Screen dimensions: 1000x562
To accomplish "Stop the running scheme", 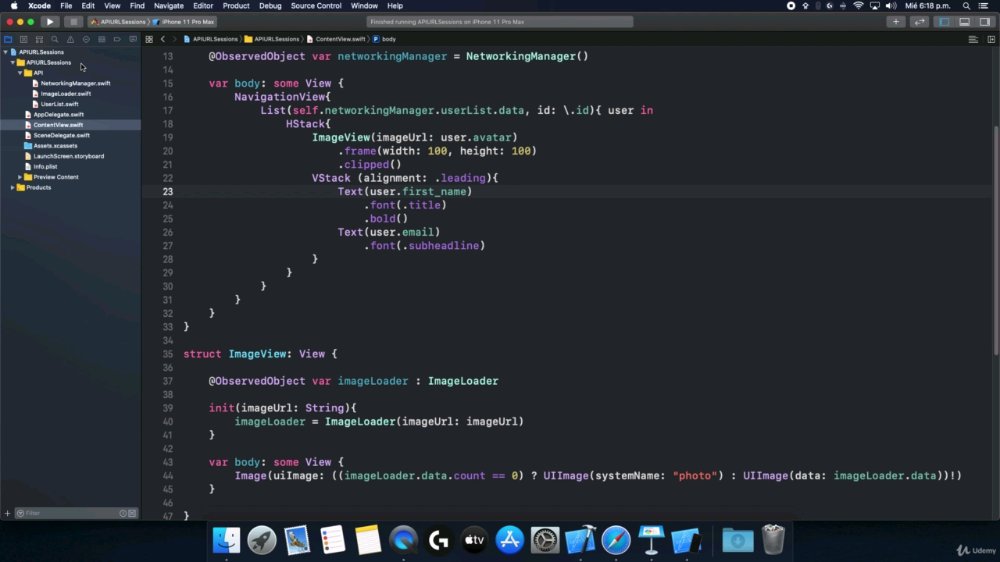I will coord(73,22).
